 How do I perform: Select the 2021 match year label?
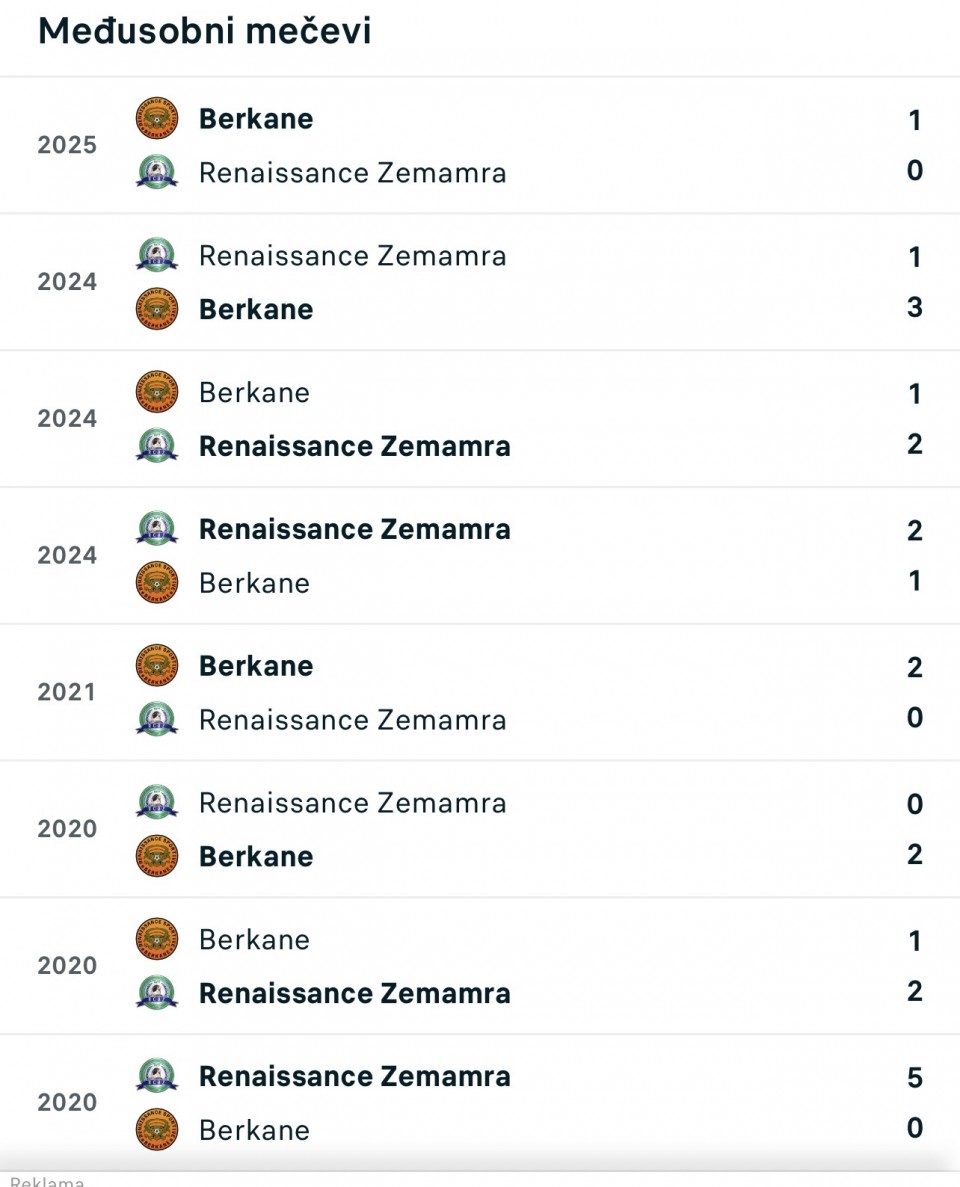(x=67, y=693)
